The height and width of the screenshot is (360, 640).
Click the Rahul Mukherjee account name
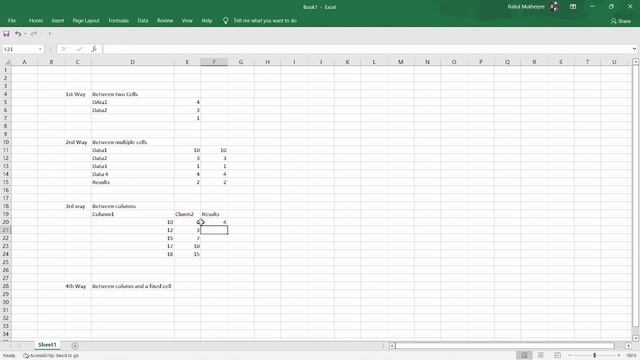tap(526, 7)
